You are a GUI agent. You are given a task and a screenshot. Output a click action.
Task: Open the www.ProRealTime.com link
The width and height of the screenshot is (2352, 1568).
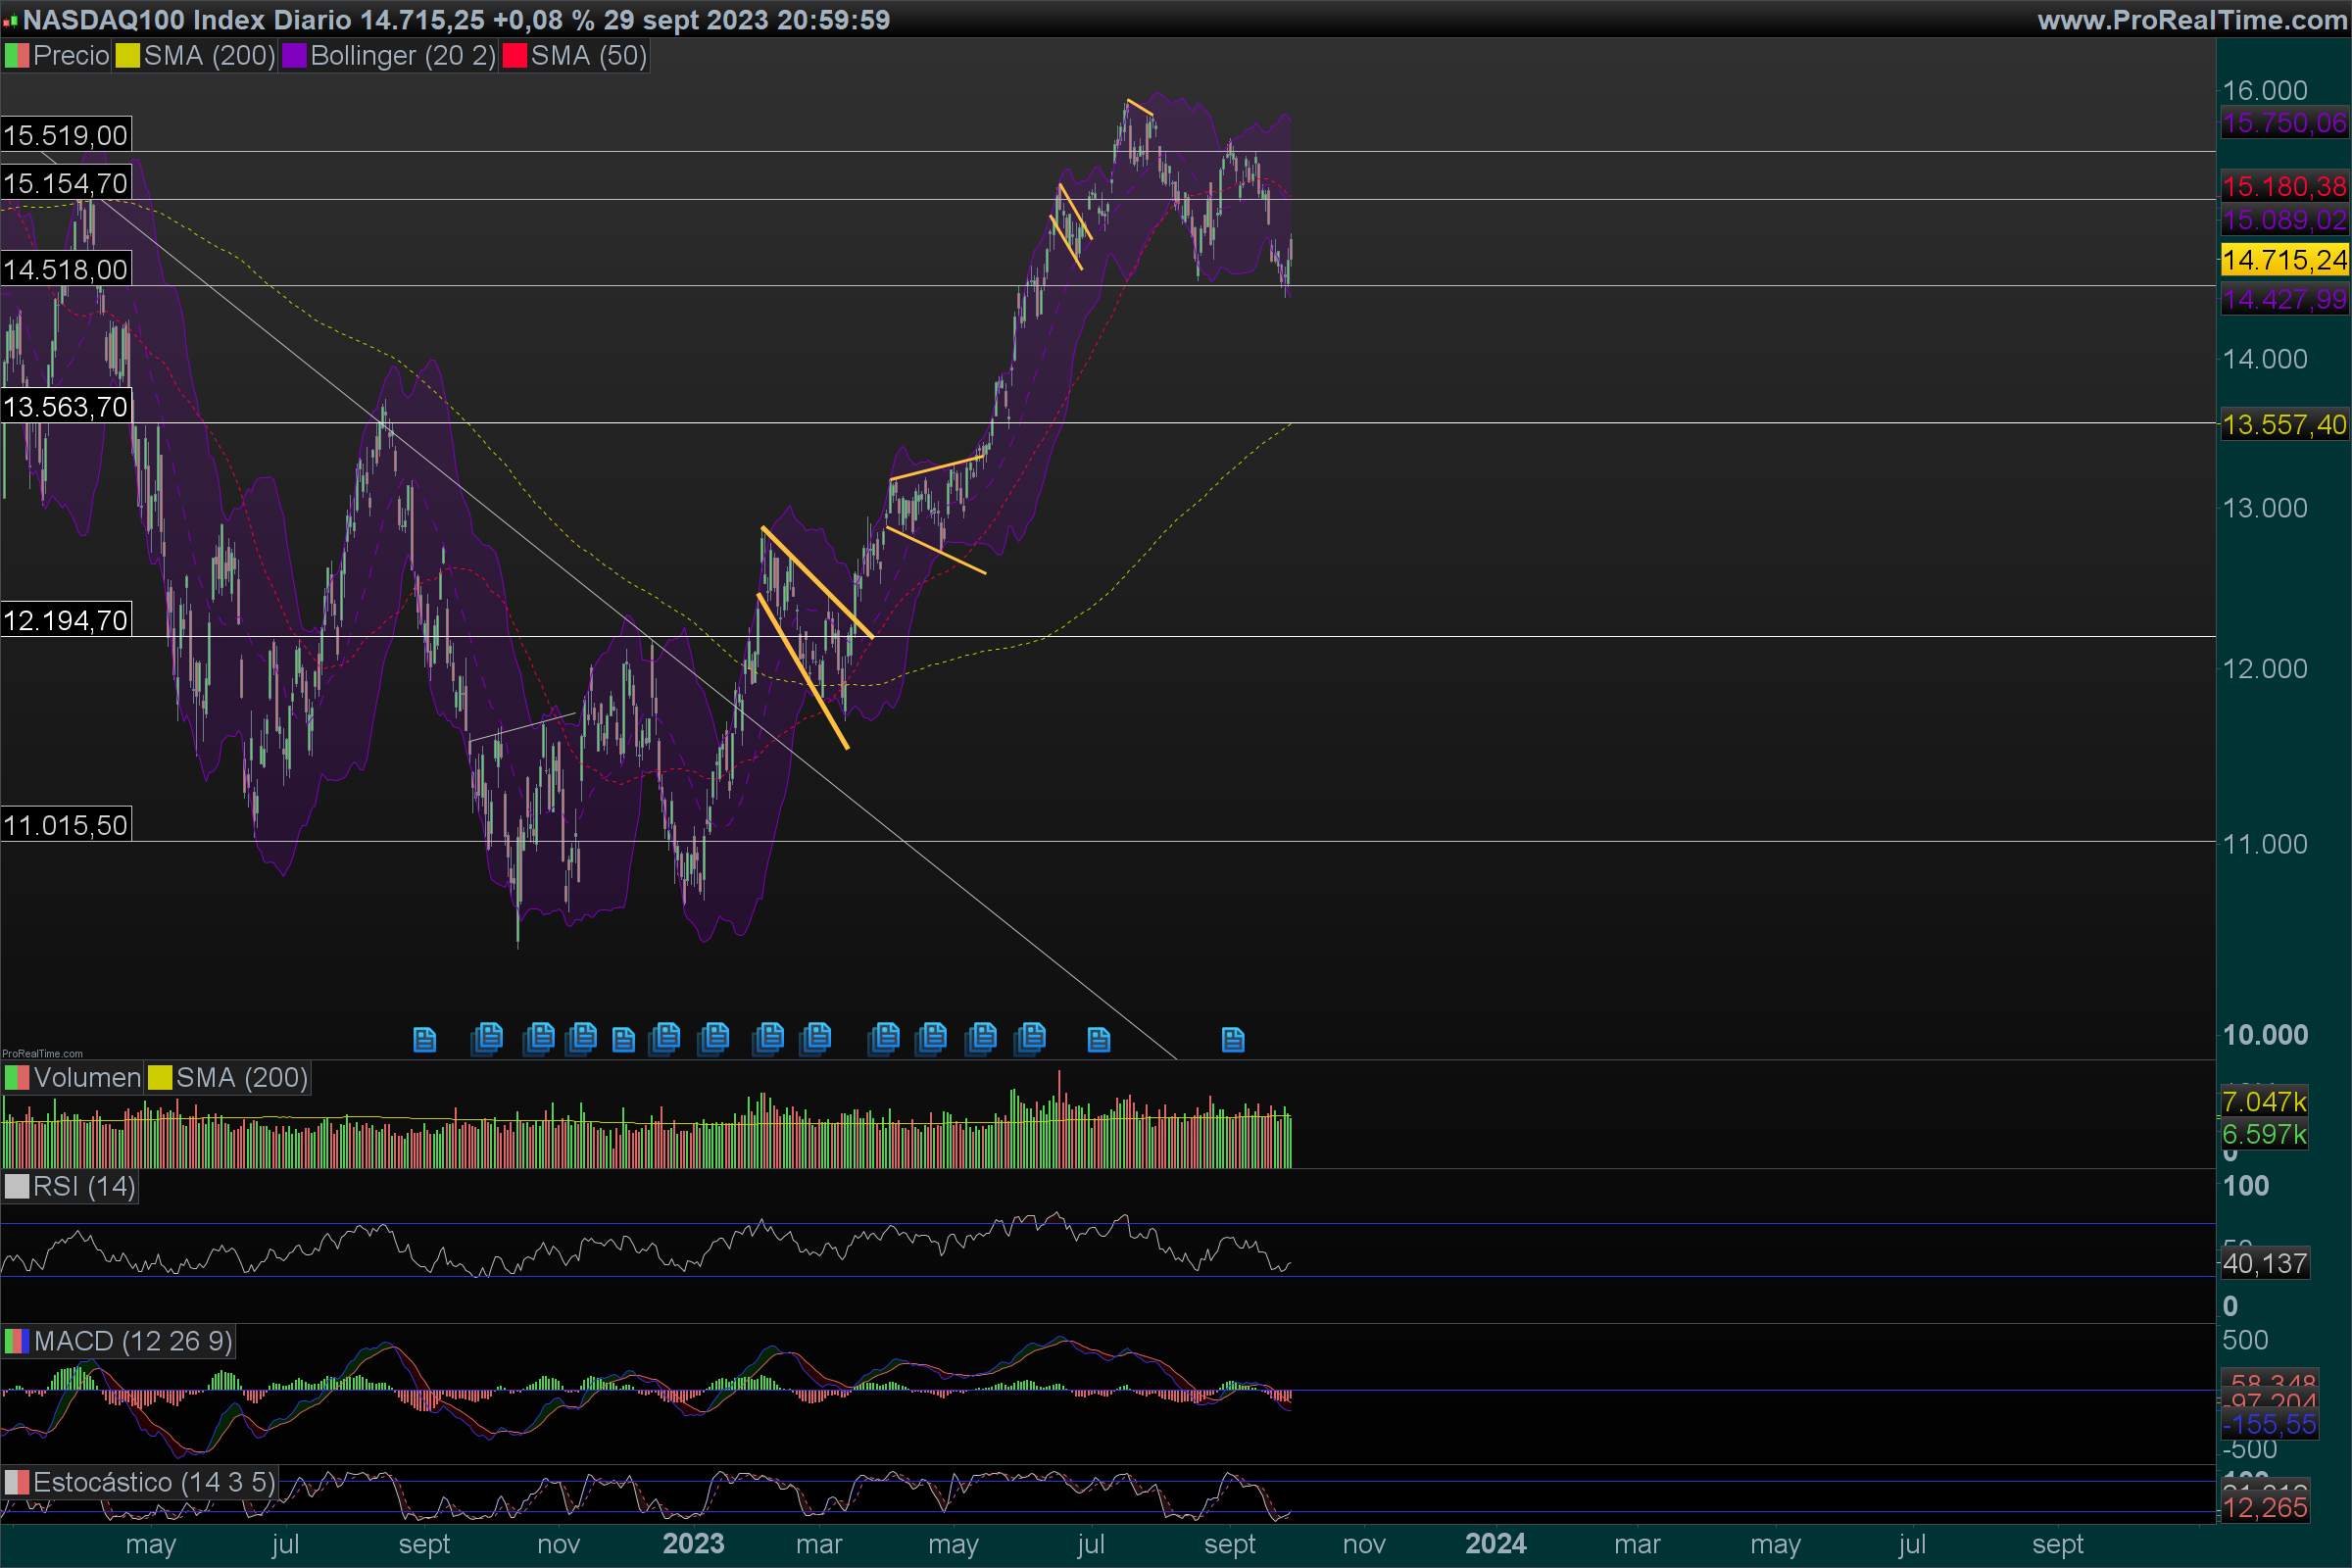point(2193,20)
